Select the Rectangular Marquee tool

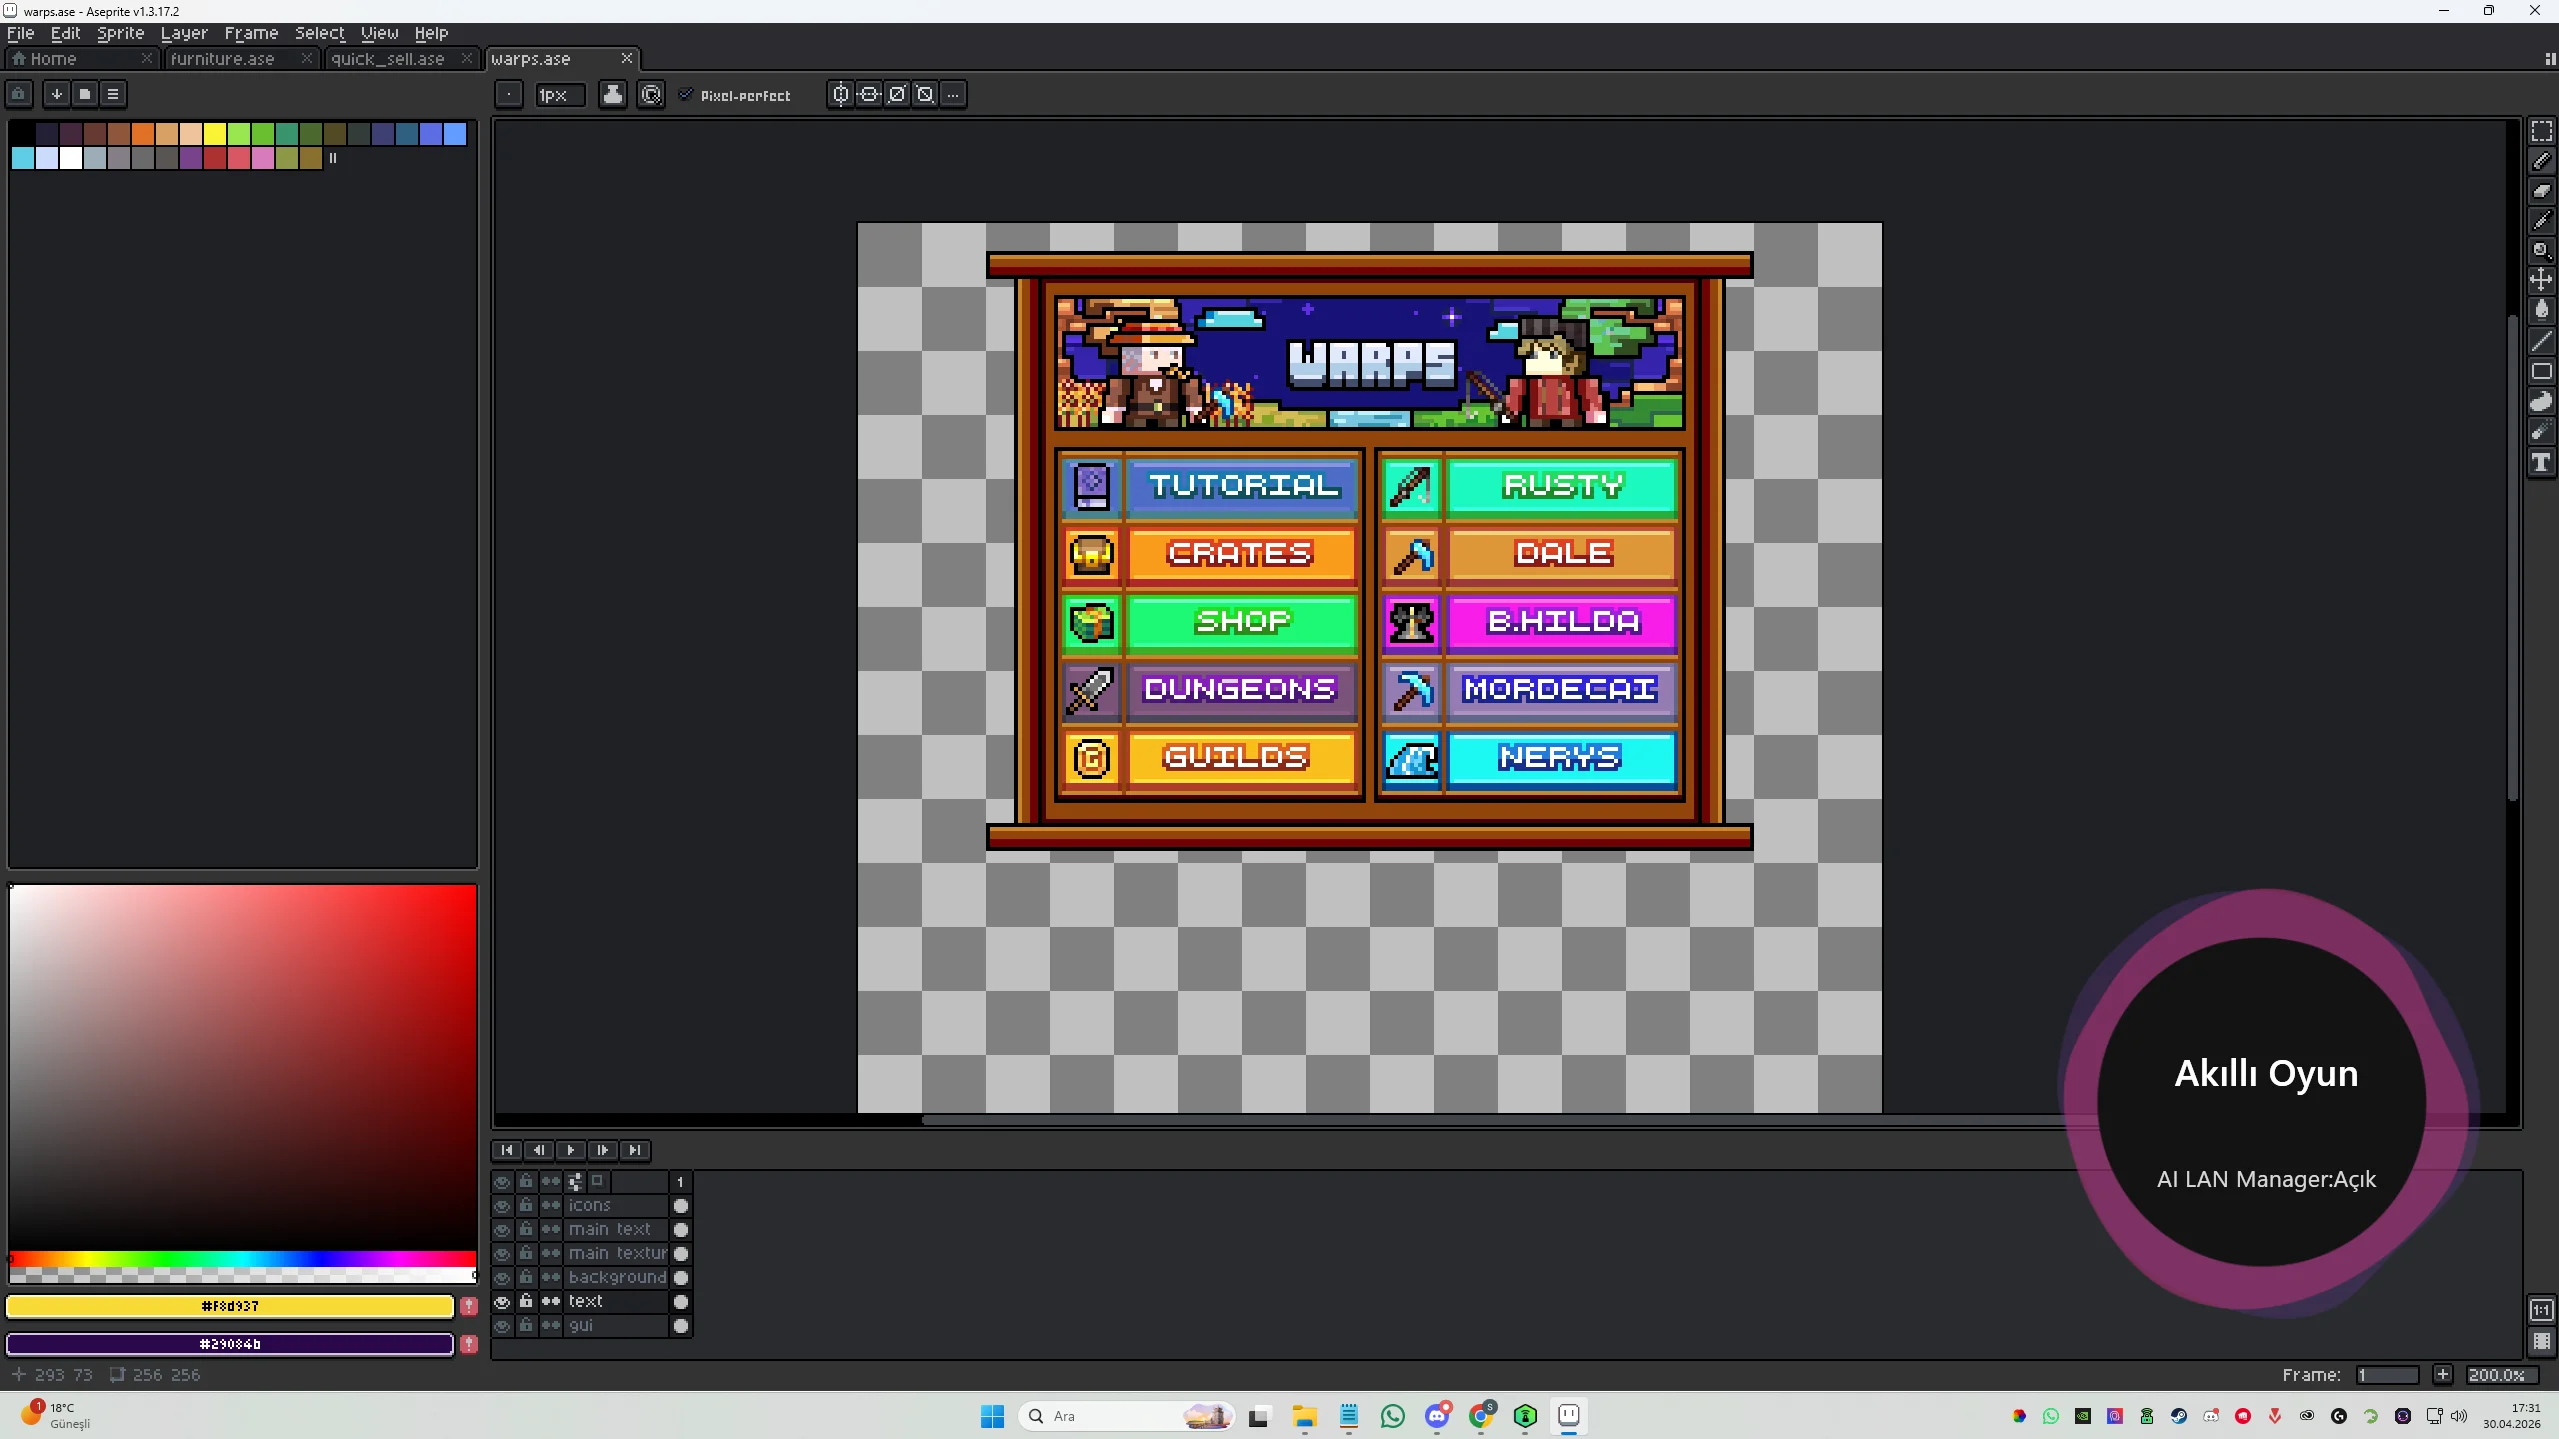[2541, 131]
